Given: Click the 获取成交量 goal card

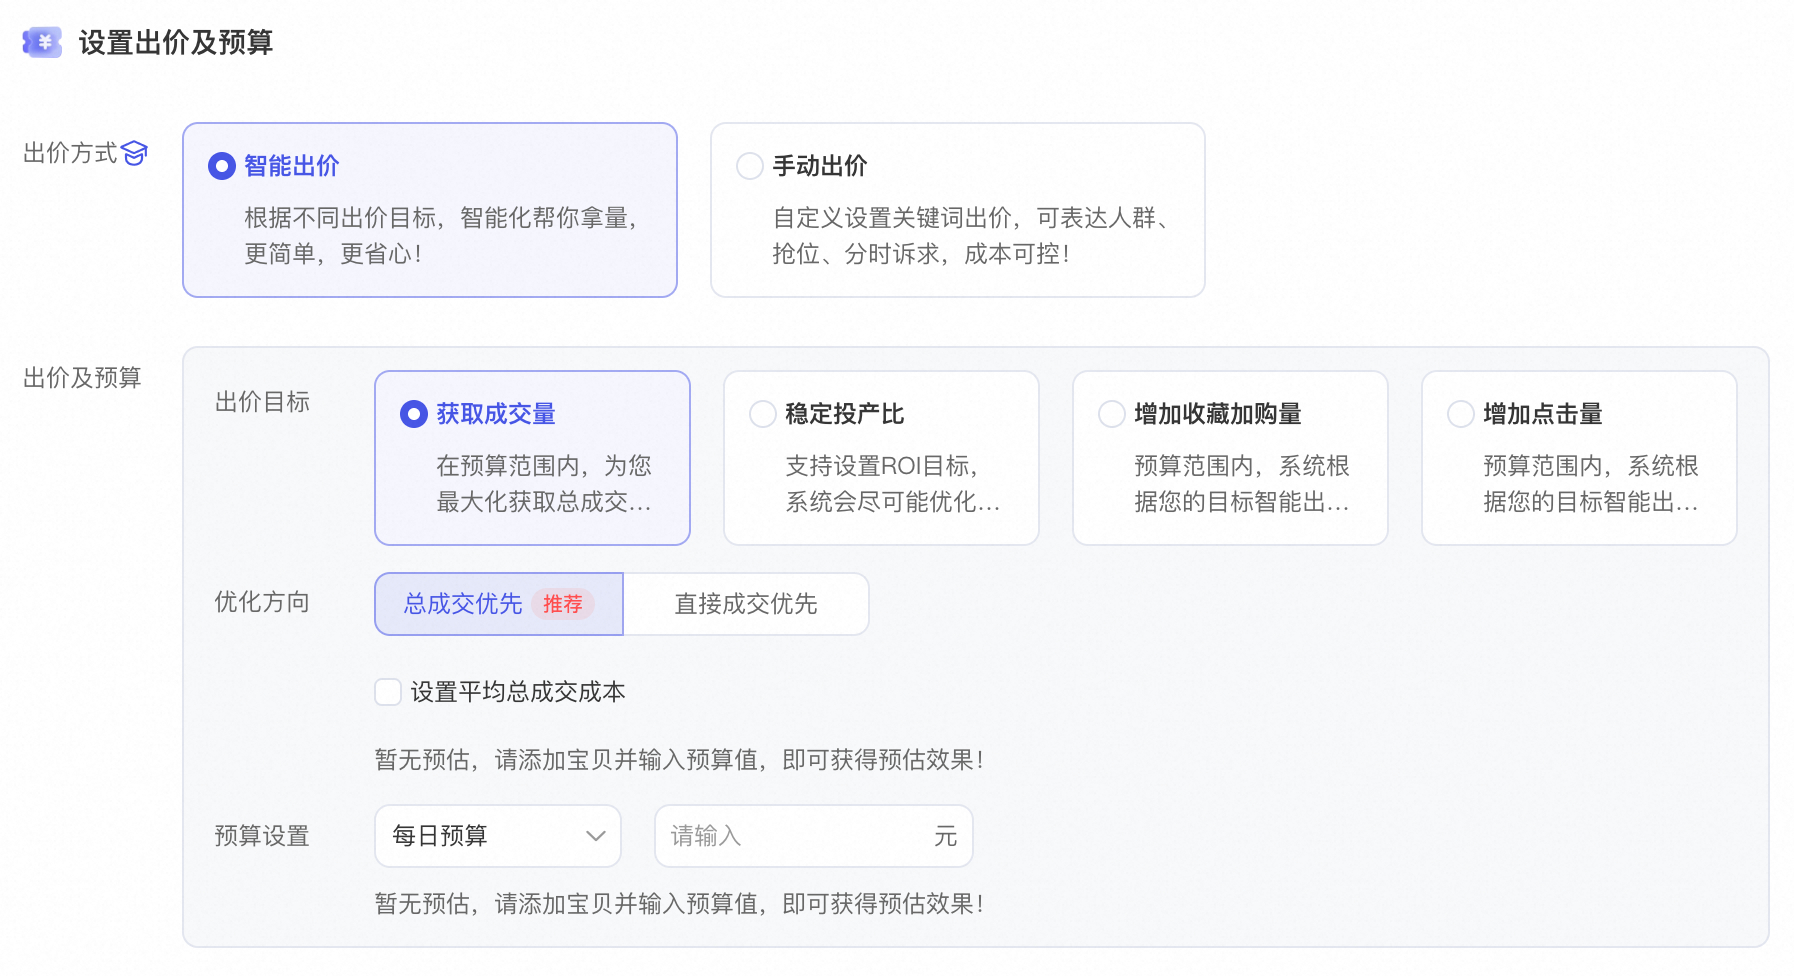Looking at the screenshot, I should [532, 458].
